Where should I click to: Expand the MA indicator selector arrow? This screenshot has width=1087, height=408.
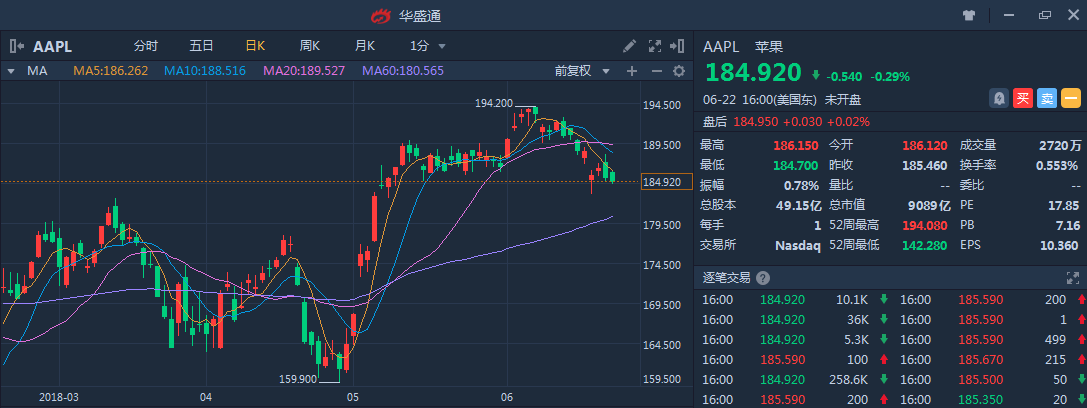point(11,71)
